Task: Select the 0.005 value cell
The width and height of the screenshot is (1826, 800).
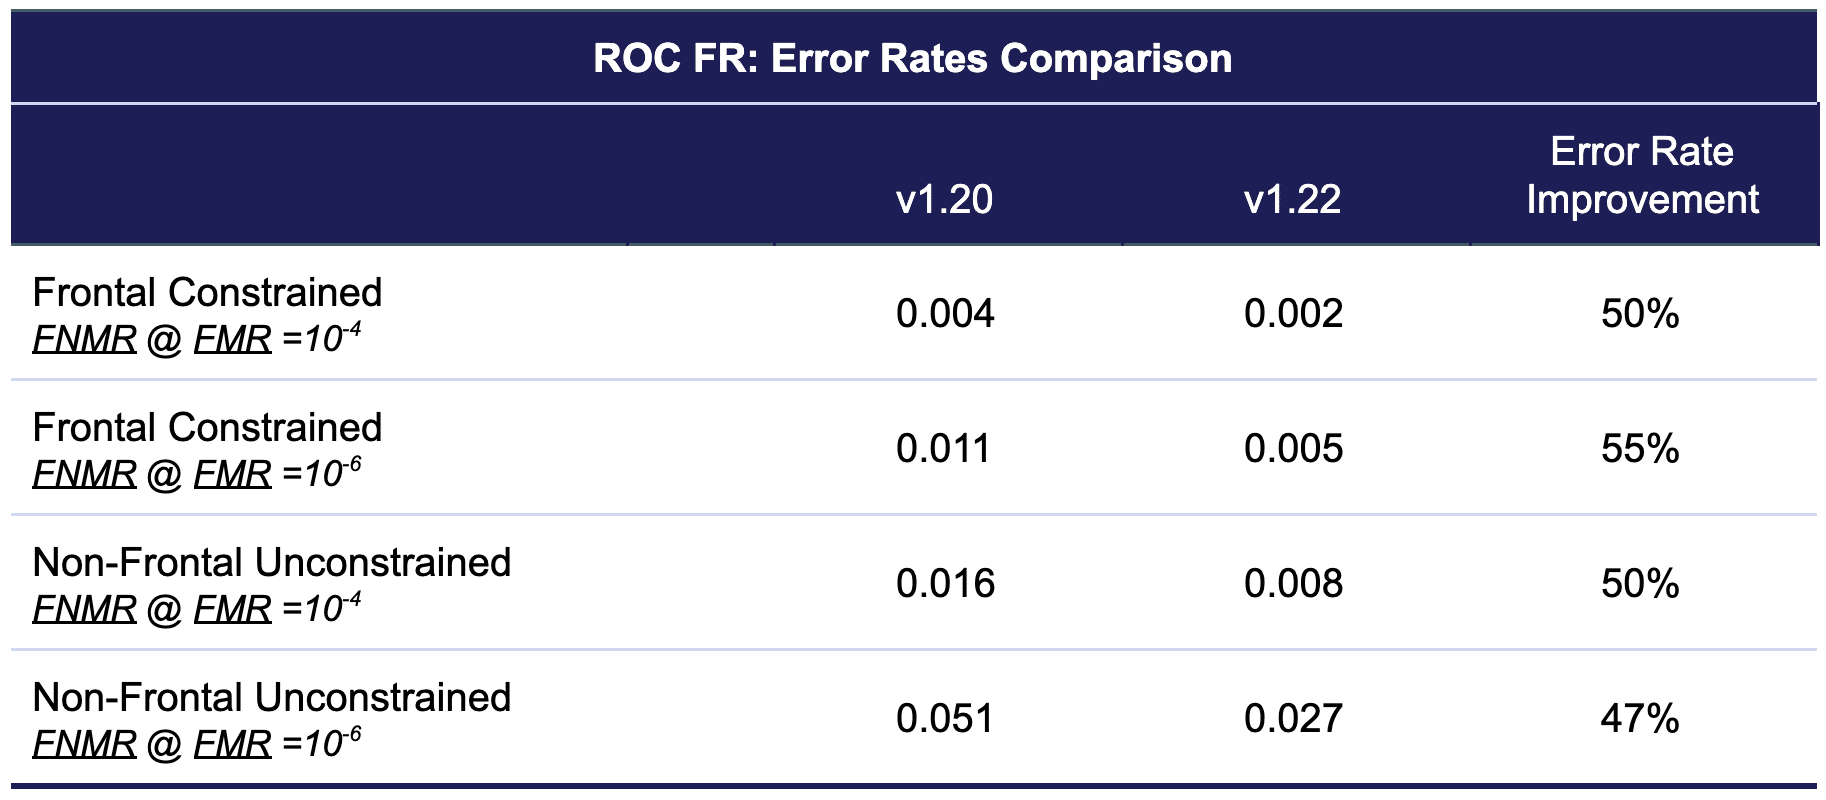Action: (1293, 448)
